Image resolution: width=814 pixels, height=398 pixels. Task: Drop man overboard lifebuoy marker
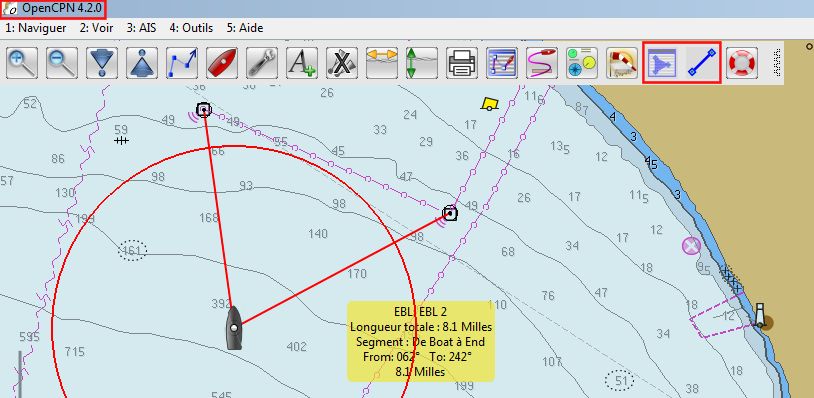pyautogui.click(x=742, y=63)
